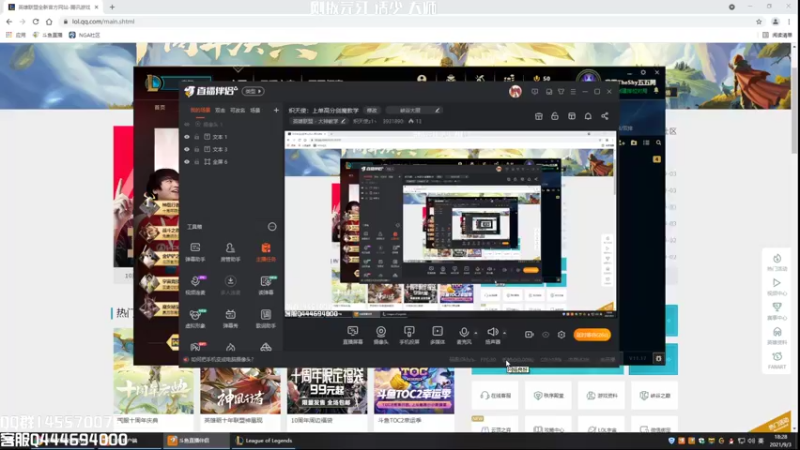
Task: Open the 房管助手 room manager tool
Action: pyautogui.click(x=230, y=252)
